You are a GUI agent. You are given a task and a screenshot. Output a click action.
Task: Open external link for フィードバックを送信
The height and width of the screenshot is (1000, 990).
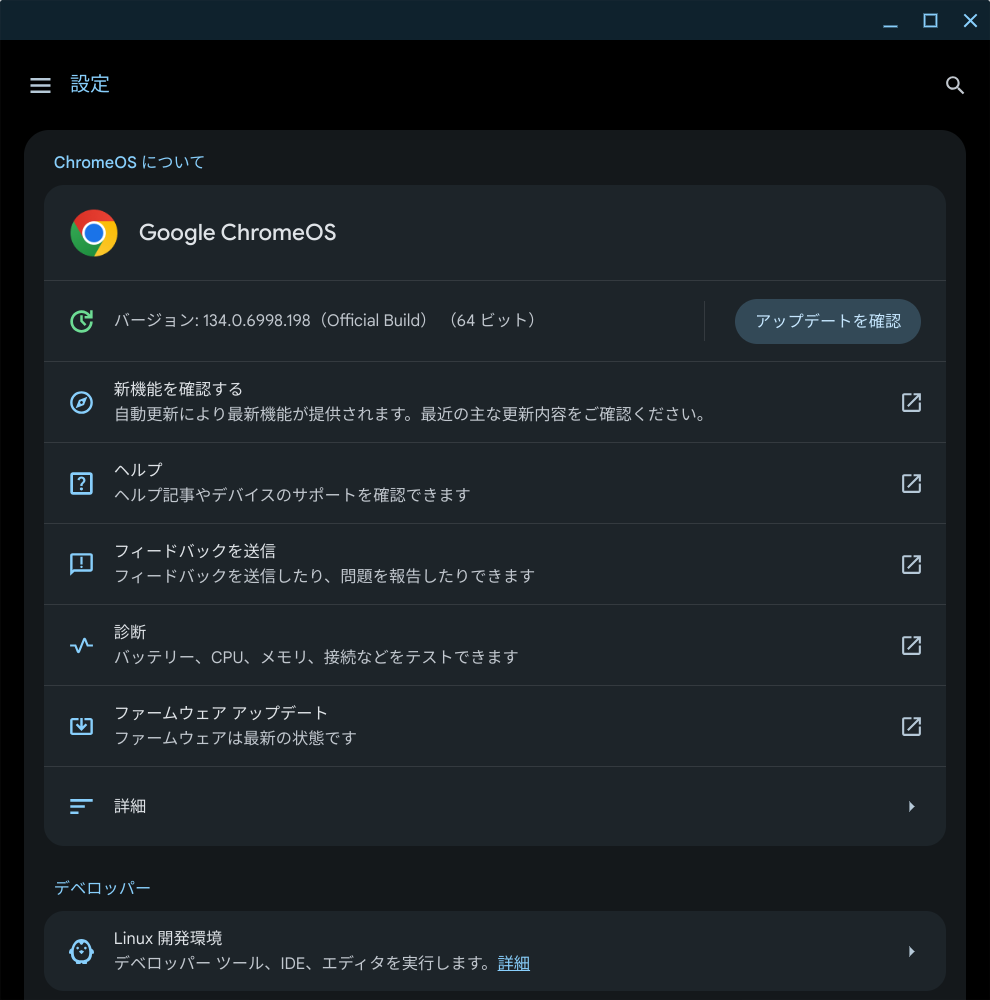click(x=912, y=564)
